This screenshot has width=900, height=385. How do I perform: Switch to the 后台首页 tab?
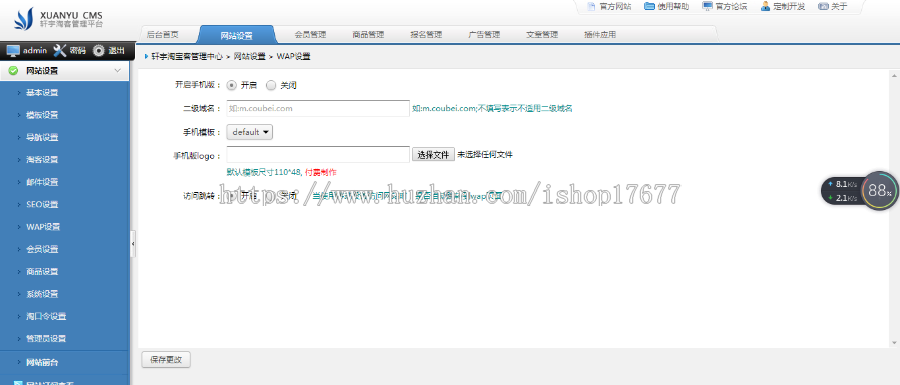pos(162,34)
